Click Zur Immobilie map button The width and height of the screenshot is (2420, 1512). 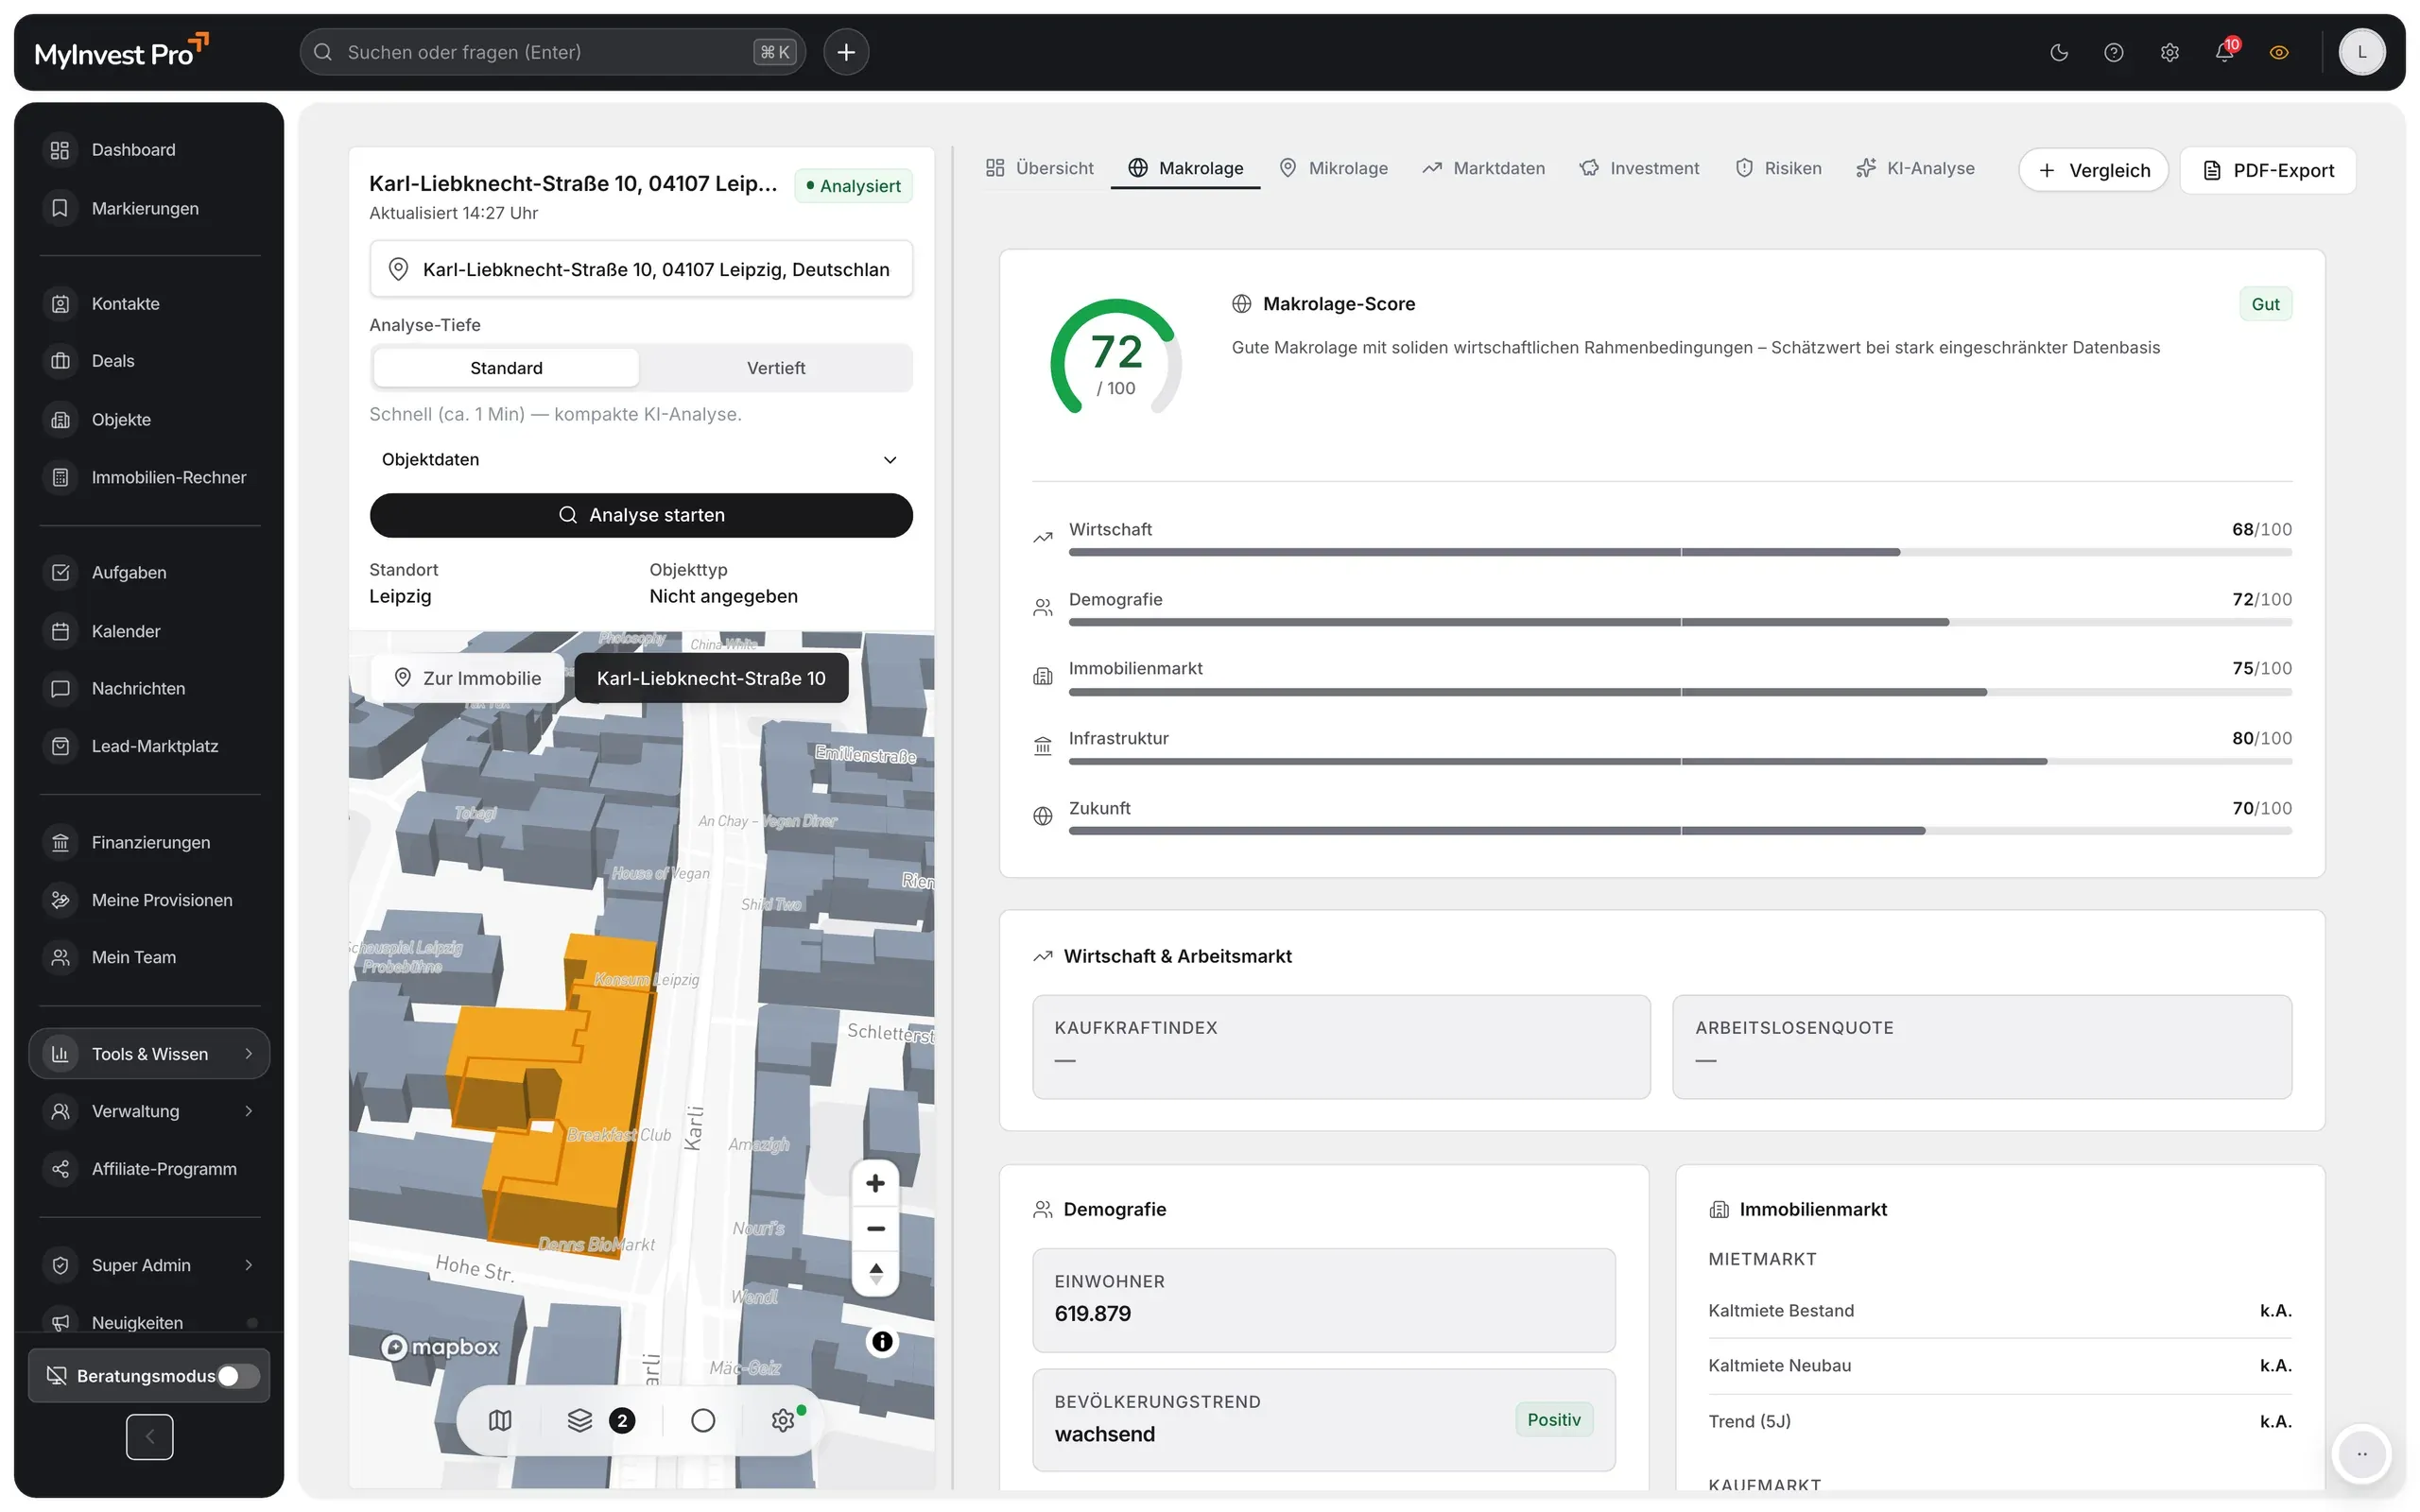[x=468, y=678]
